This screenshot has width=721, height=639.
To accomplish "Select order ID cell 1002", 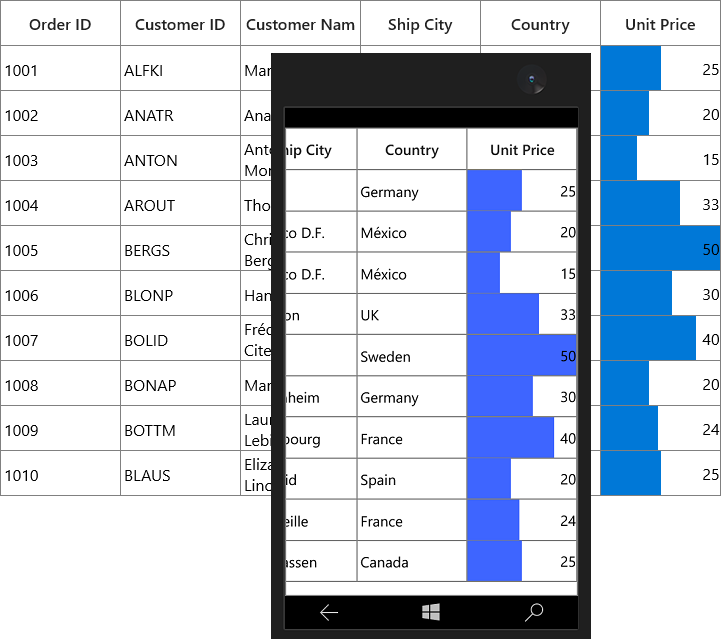I will tap(60, 114).
